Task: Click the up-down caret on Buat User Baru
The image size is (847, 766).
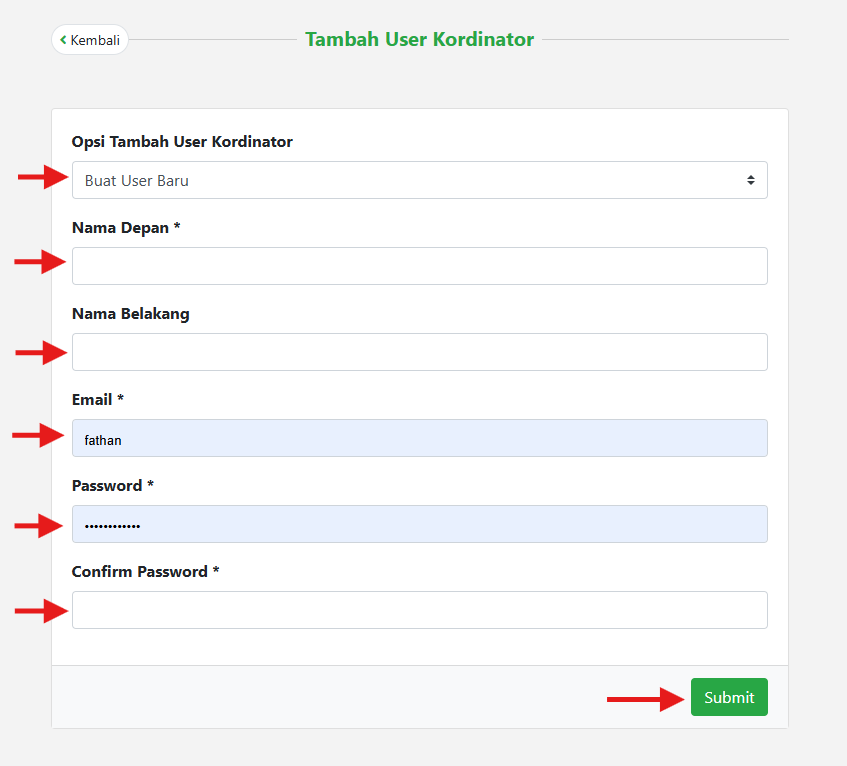Action: pos(751,180)
